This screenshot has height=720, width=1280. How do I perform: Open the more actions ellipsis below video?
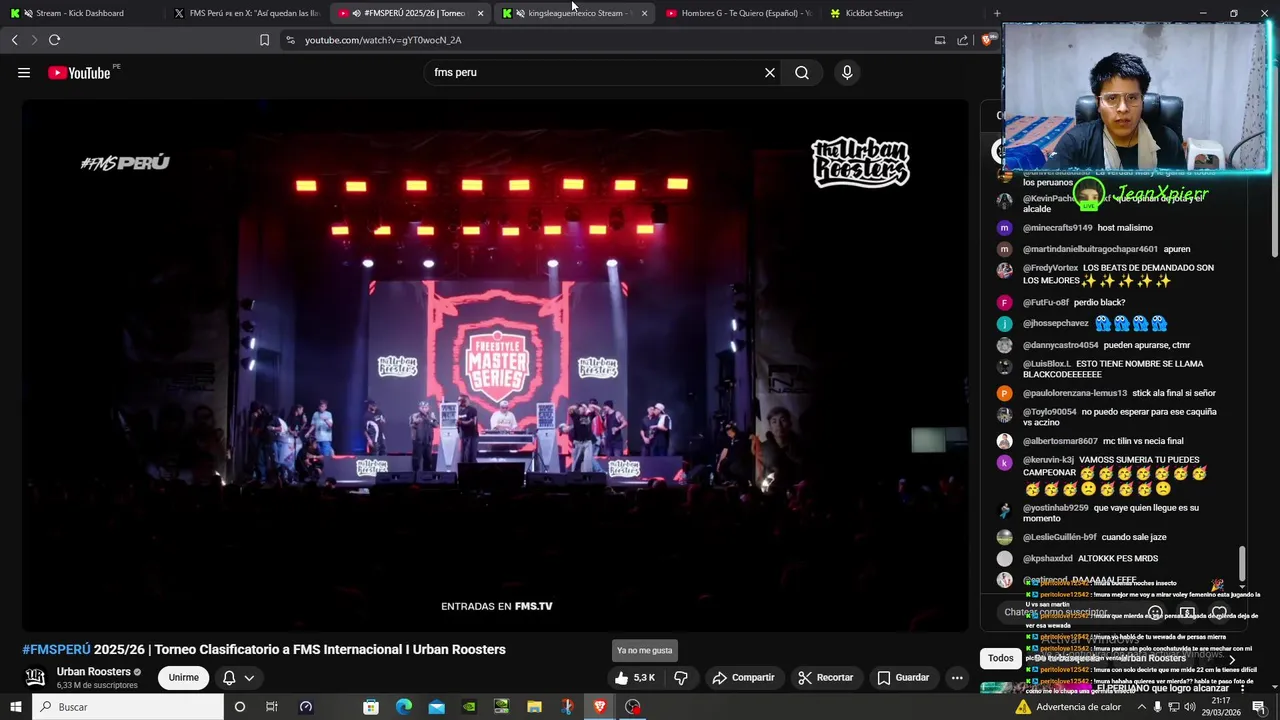pos(957,677)
